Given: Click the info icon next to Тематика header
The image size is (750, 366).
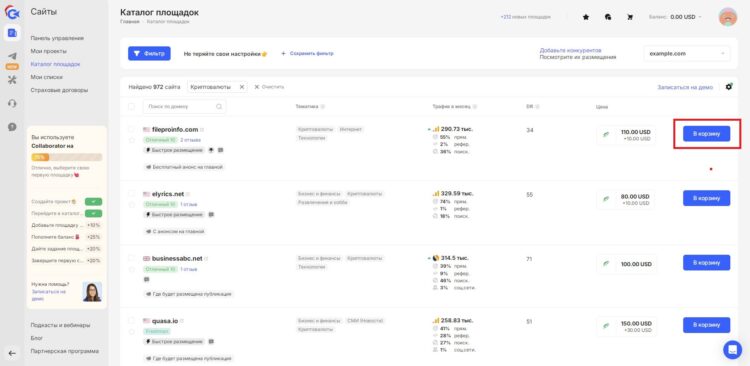Looking at the screenshot, I should (x=323, y=107).
